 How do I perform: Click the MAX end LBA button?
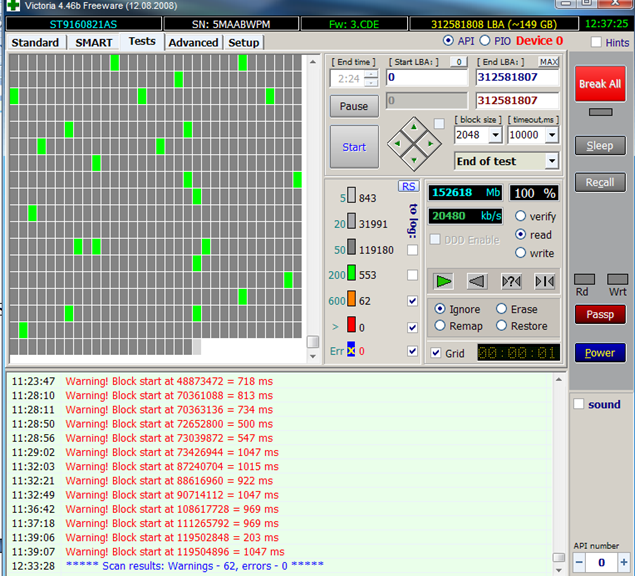tap(548, 62)
